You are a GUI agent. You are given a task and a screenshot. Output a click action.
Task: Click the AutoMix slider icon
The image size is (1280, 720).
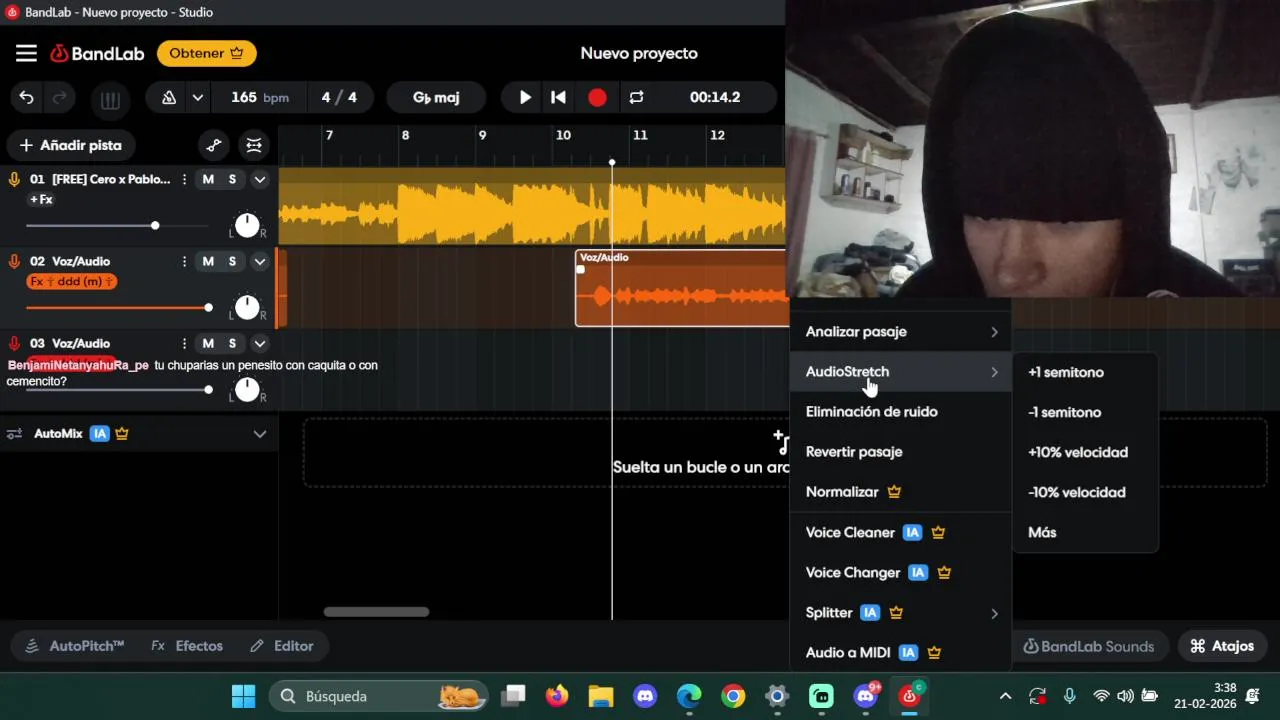(15, 434)
